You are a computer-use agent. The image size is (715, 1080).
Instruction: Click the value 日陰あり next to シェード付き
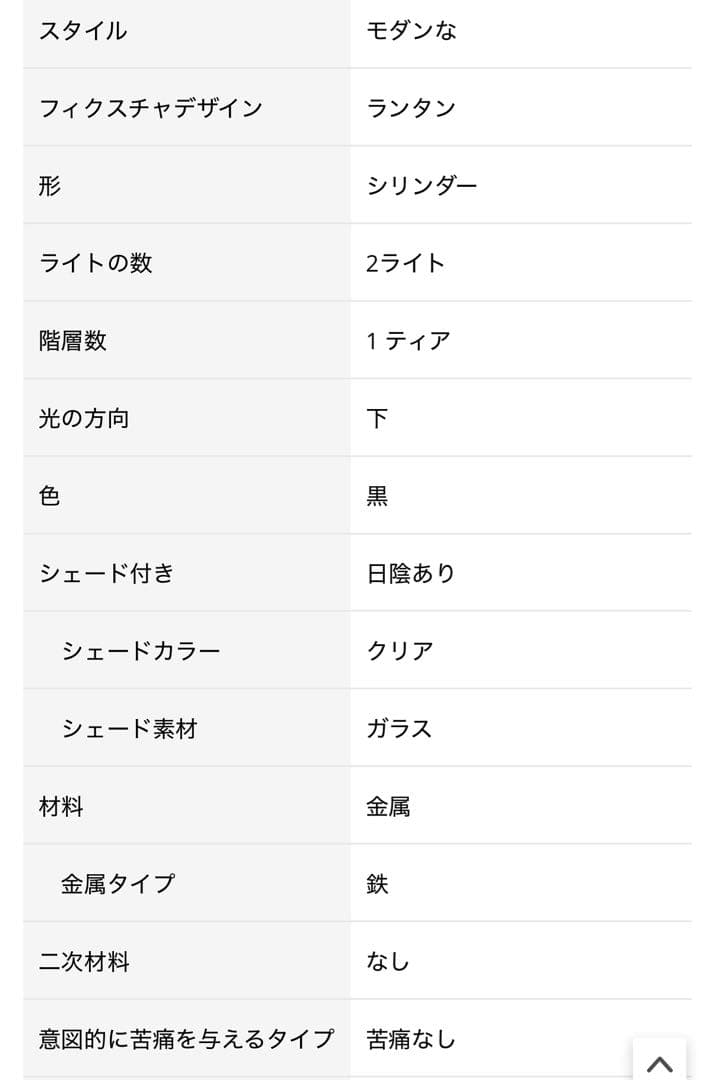click(408, 573)
